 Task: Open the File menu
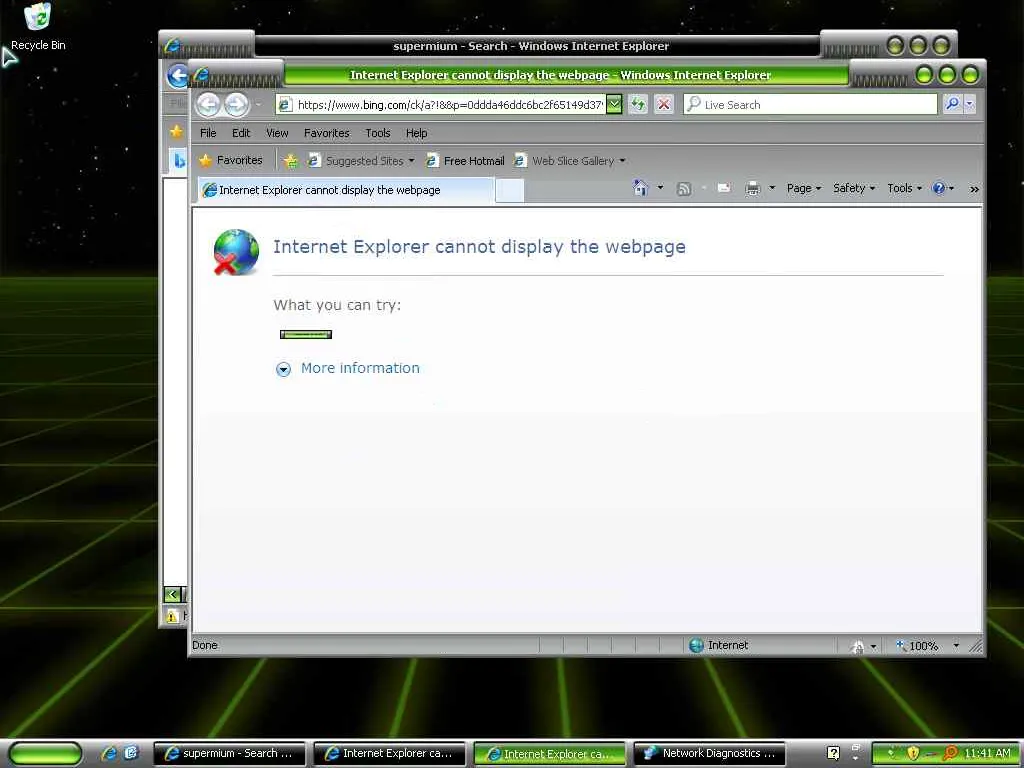click(208, 133)
